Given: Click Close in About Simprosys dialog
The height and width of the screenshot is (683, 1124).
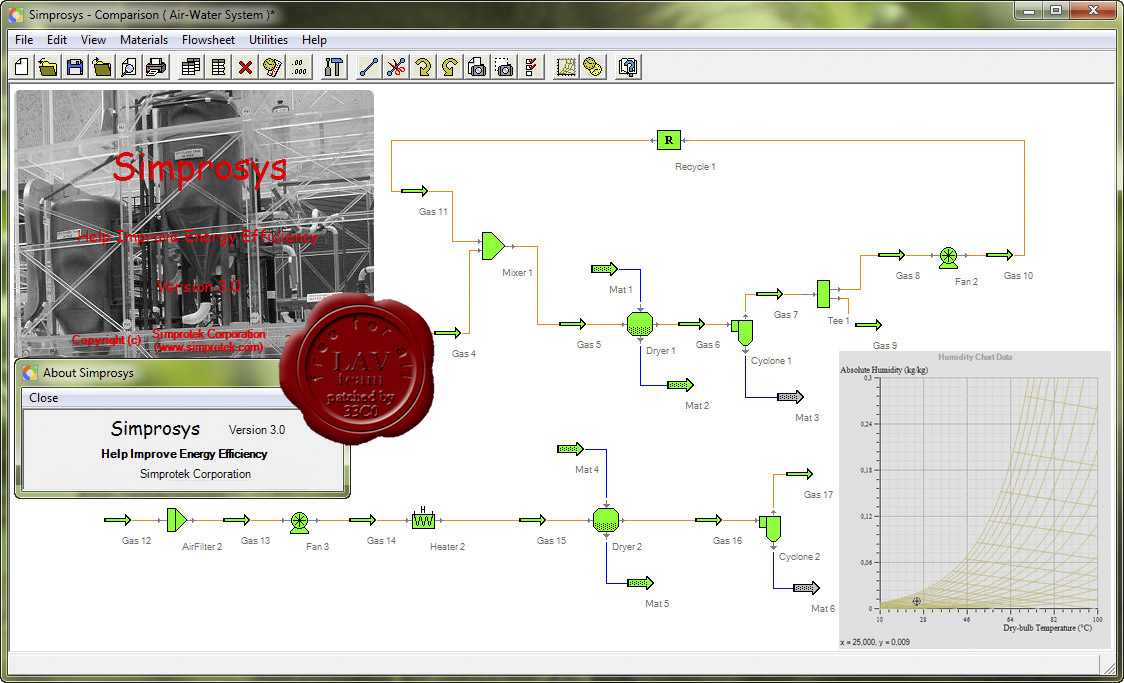Looking at the screenshot, I should click(x=44, y=398).
